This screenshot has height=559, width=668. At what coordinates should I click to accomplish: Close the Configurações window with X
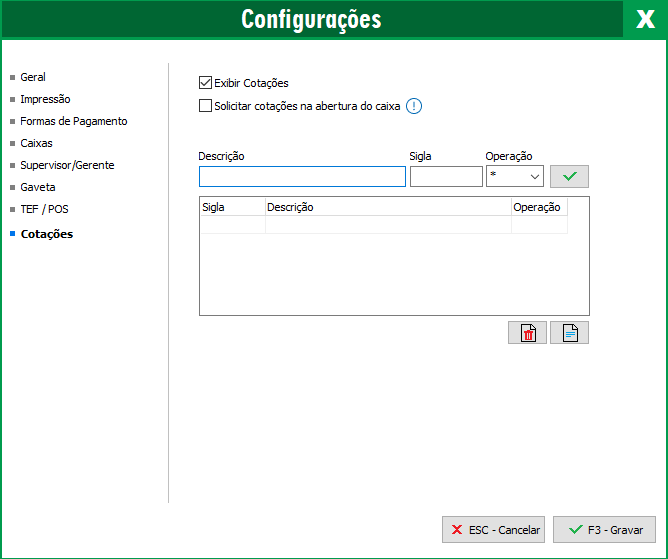(645, 20)
